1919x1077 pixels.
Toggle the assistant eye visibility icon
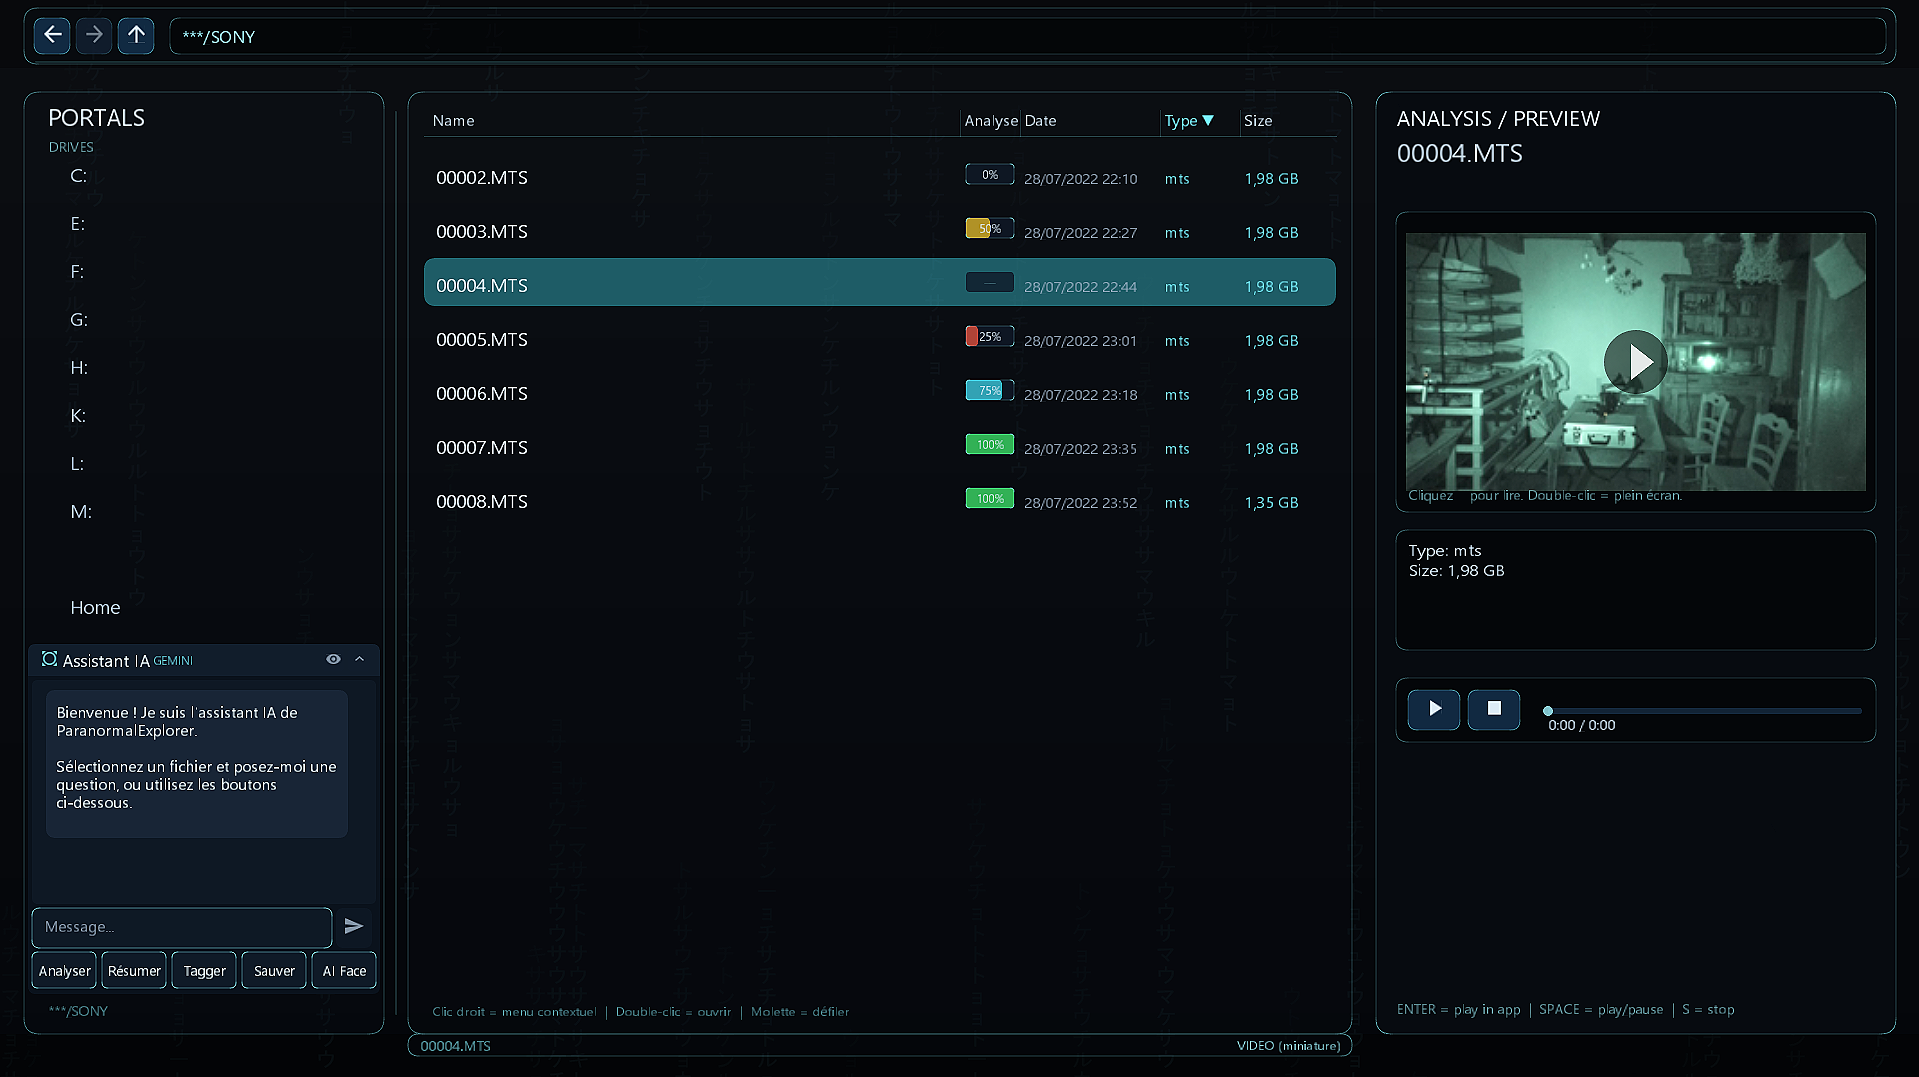[x=333, y=660]
